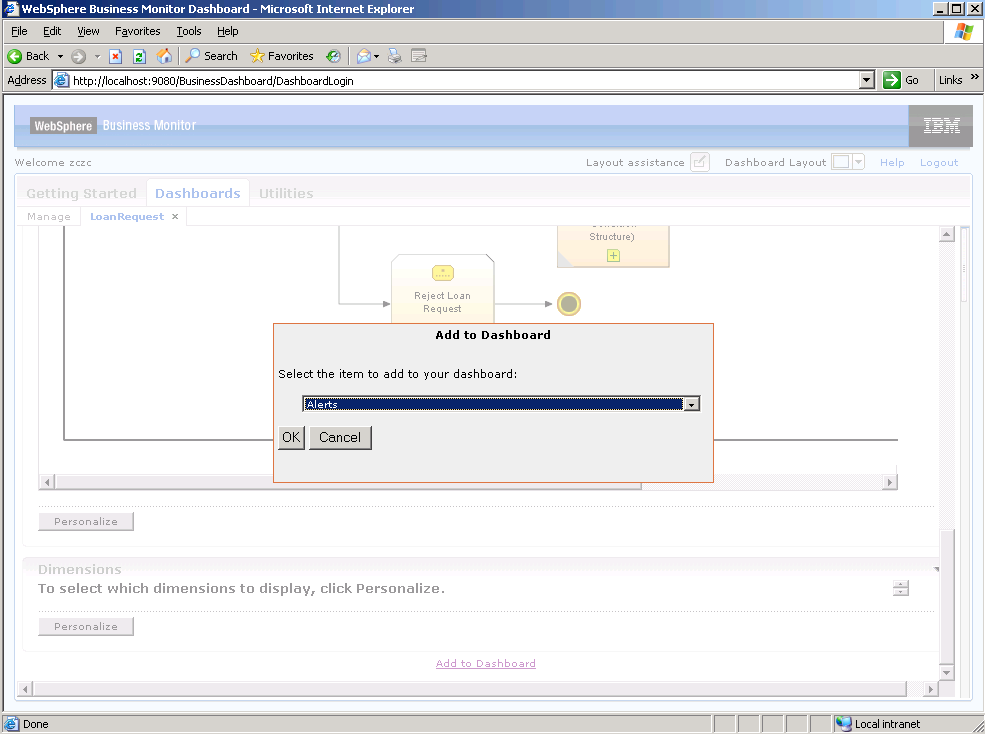
Task: Switch to the Getting Started tab
Action: 82,194
